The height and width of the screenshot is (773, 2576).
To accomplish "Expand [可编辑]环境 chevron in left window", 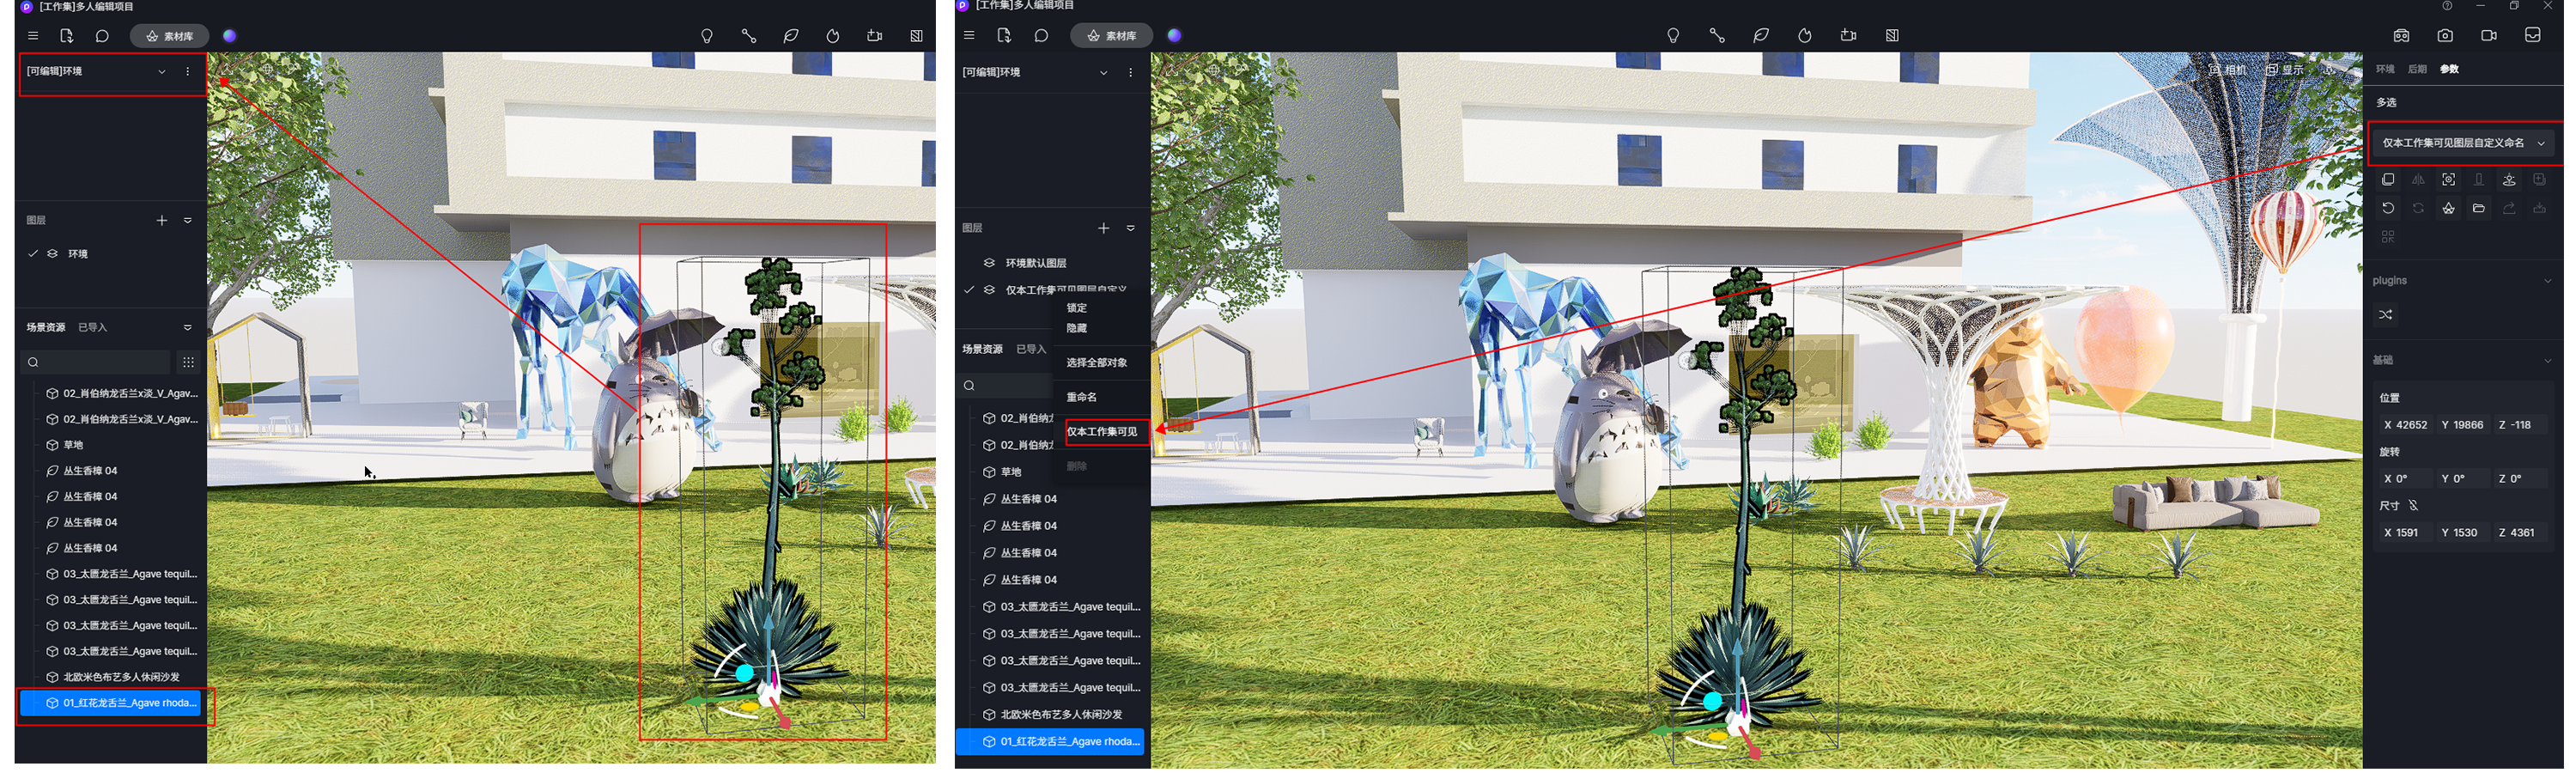I will click(162, 71).
